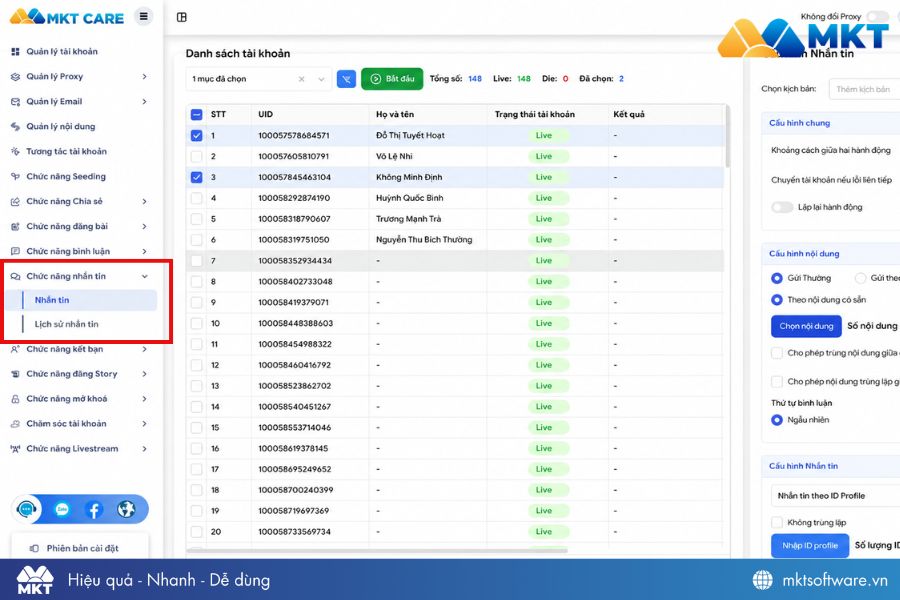
Task: Clear the selection with the X in dropdown
Action: click(x=301, y=79)
